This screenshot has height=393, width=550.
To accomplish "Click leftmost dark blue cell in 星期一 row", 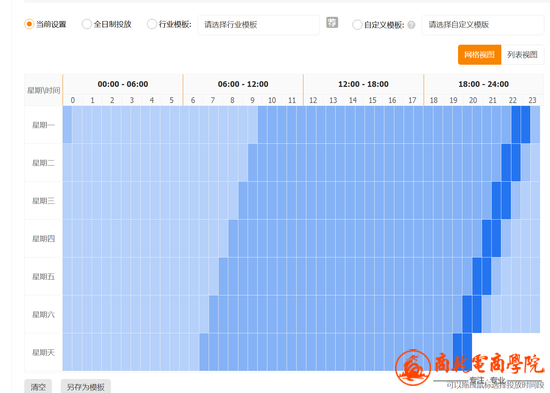I will (x=516, y=125).
